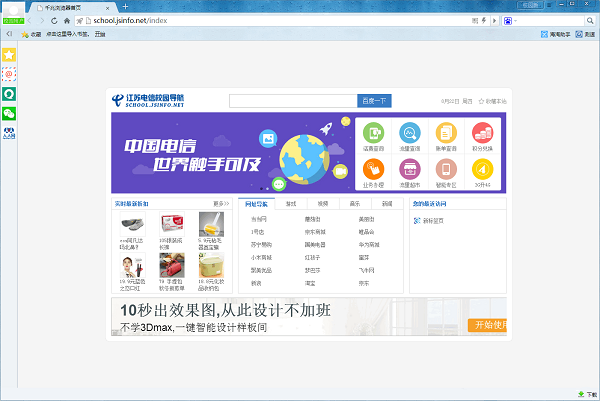Open the 唯品会 link
600x401 pixels.
click(x=367, y=232)
